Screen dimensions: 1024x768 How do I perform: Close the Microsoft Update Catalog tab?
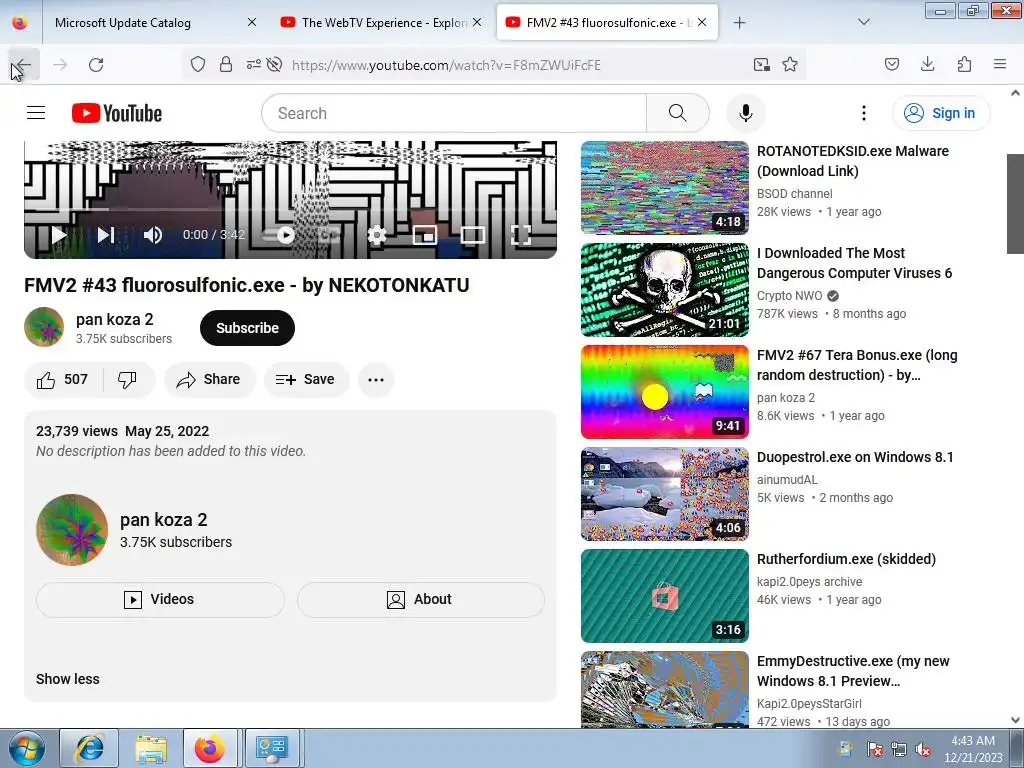click(252, 22)
